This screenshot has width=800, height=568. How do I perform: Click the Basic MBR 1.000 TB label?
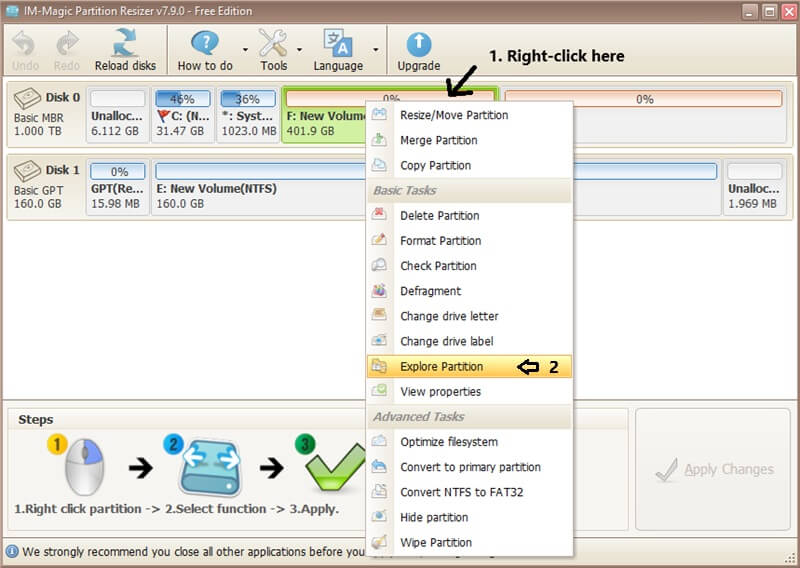39,124
